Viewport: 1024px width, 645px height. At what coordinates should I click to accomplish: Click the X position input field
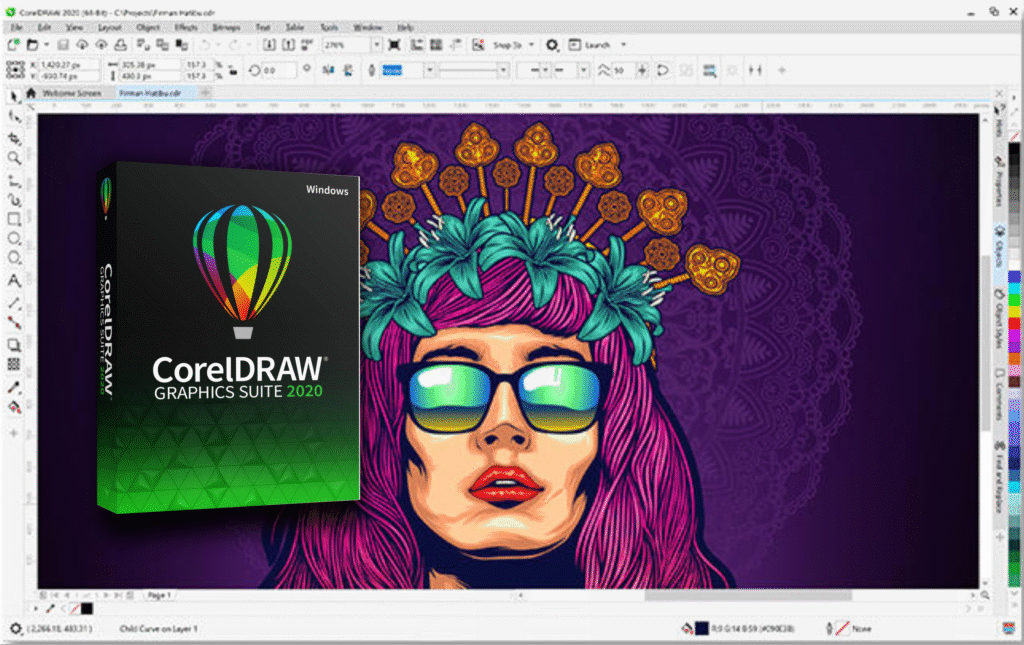click(x=69, y=65)
